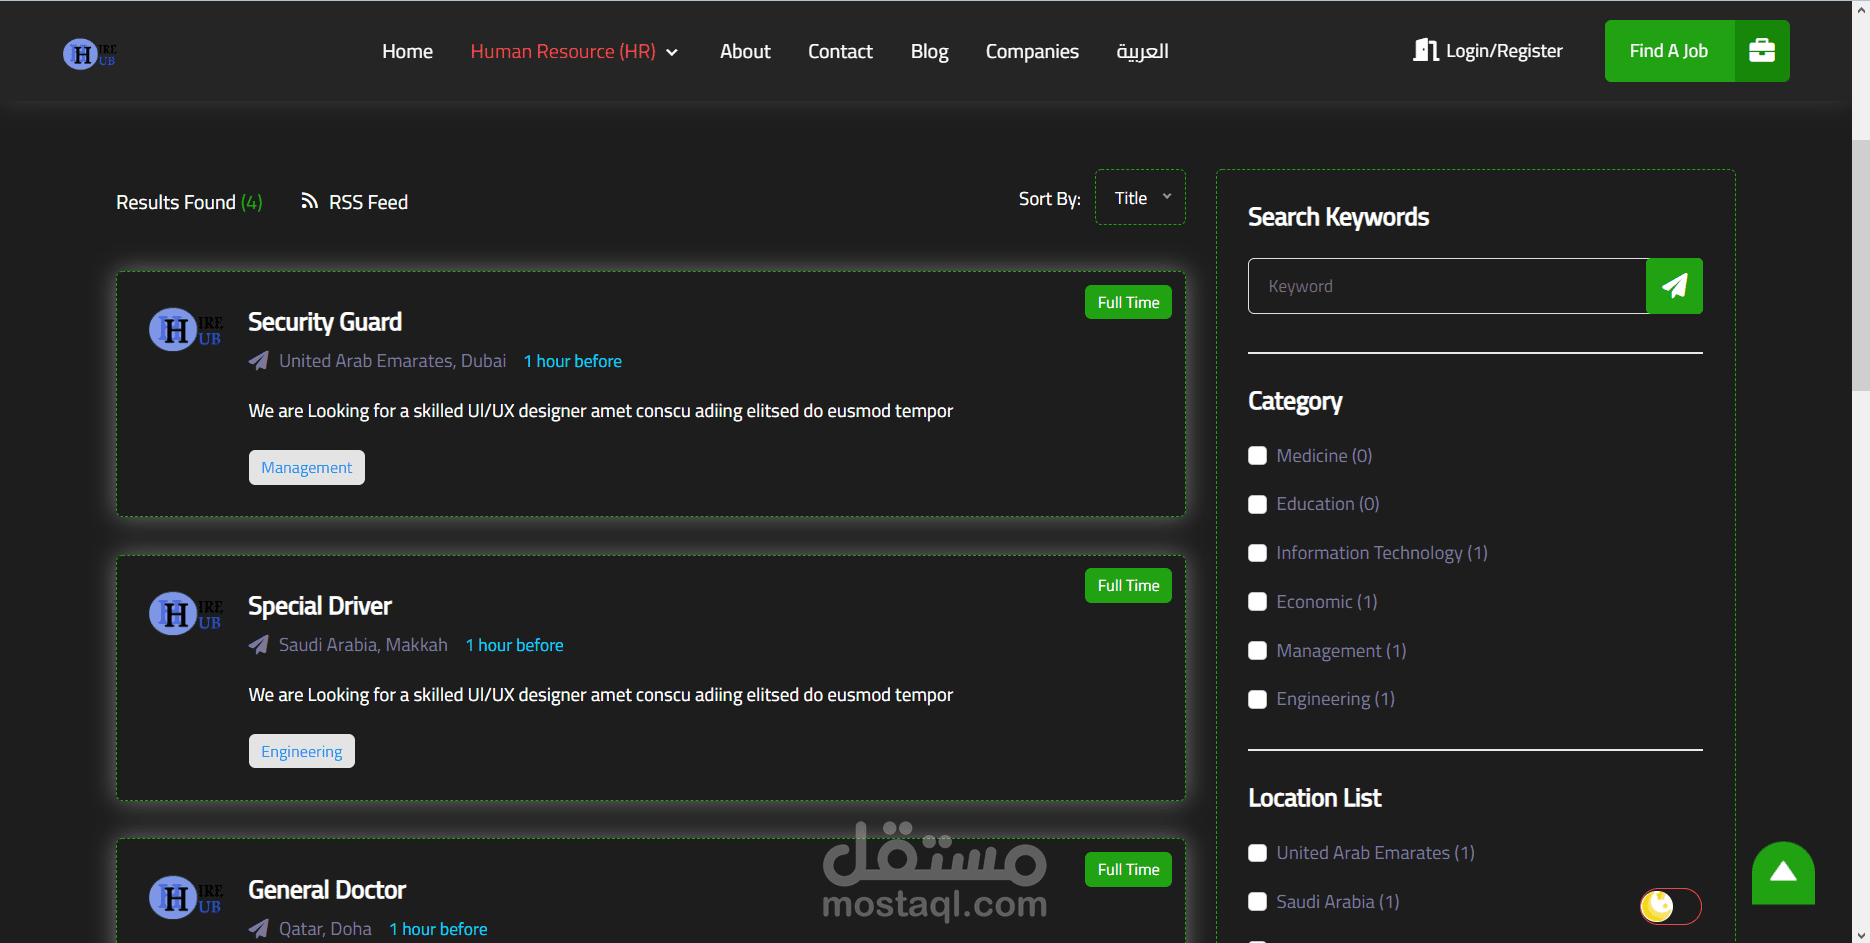Open the Blog page
The height and width of the screenshot is (943, 1870).
(929, 51)
